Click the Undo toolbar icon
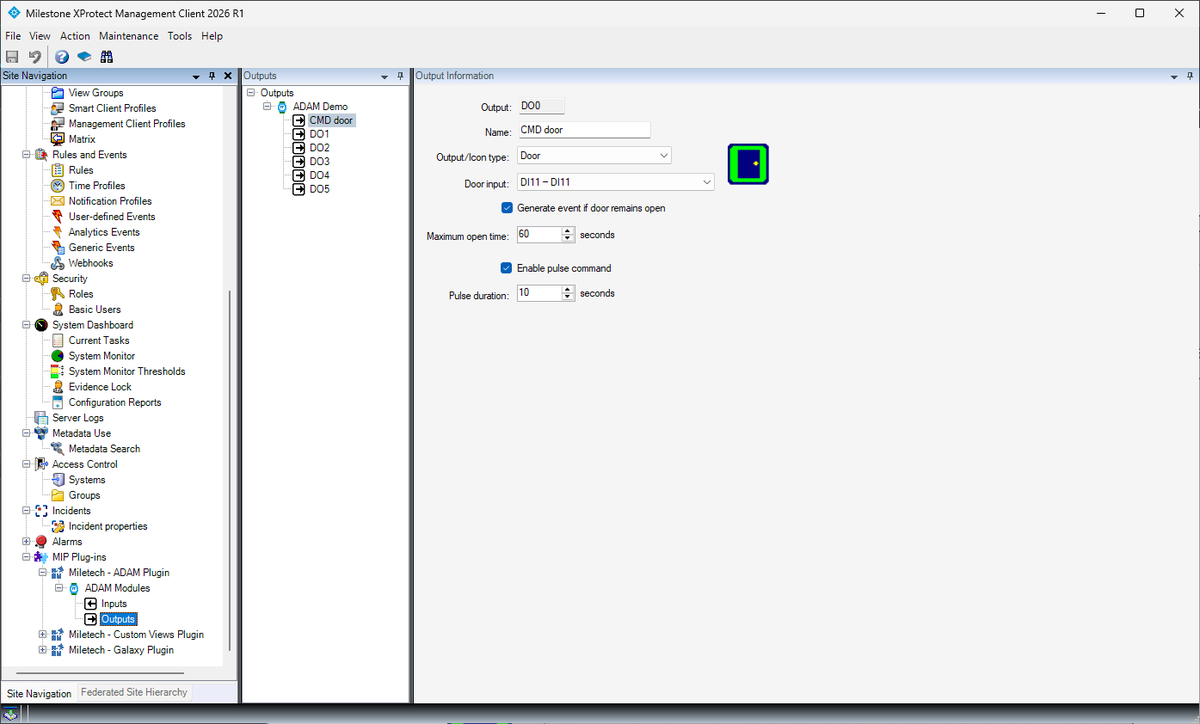Screen dimensions: 1200x724 pyautogui.click(x=35, y=57)
